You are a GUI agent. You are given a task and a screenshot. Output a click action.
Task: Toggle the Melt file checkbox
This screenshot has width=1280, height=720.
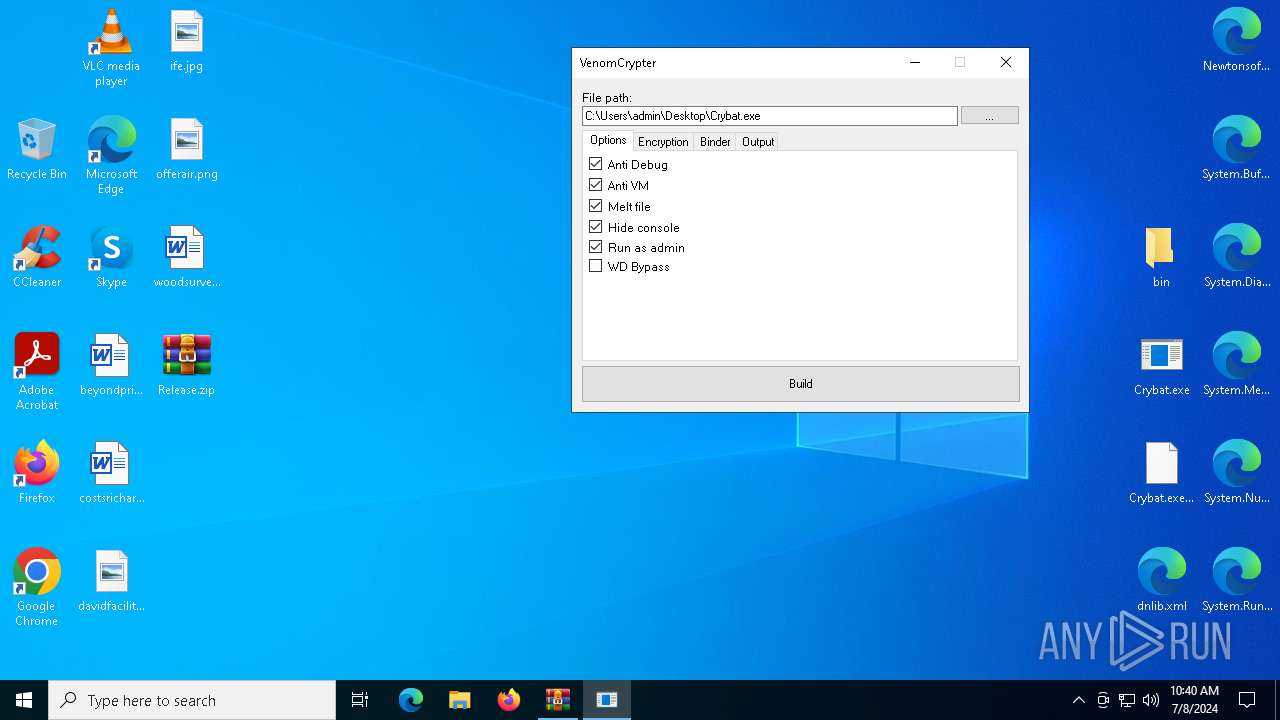click(596, 206)
